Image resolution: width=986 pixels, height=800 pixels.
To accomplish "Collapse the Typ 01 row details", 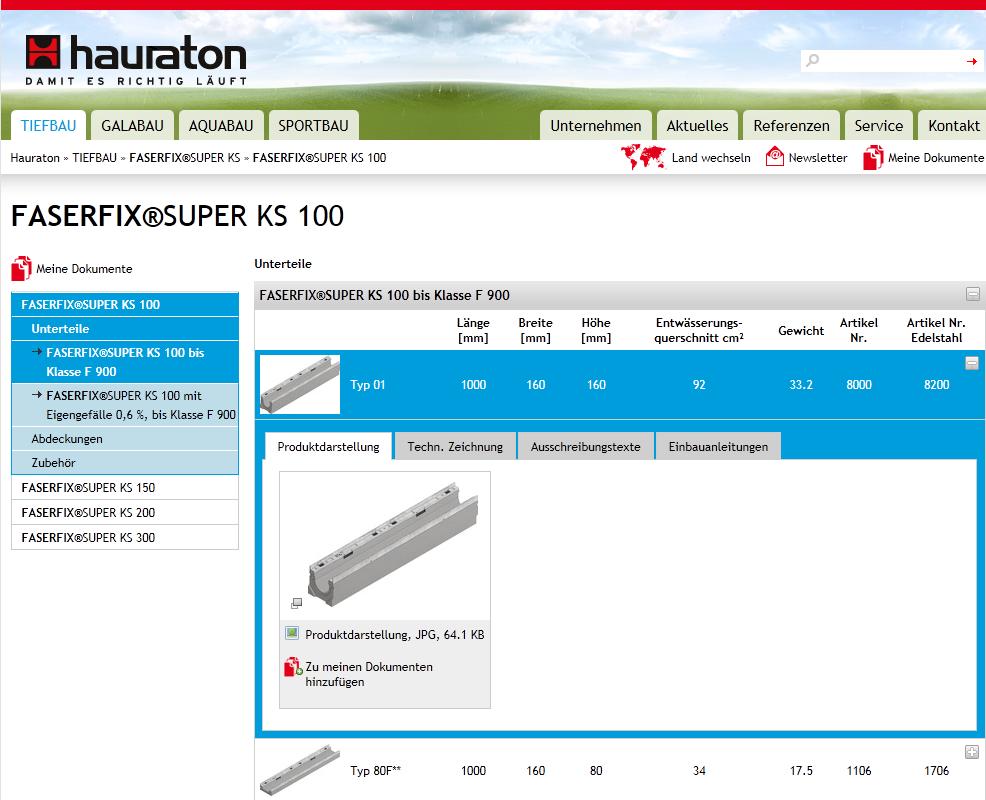I will pos(972,363).
